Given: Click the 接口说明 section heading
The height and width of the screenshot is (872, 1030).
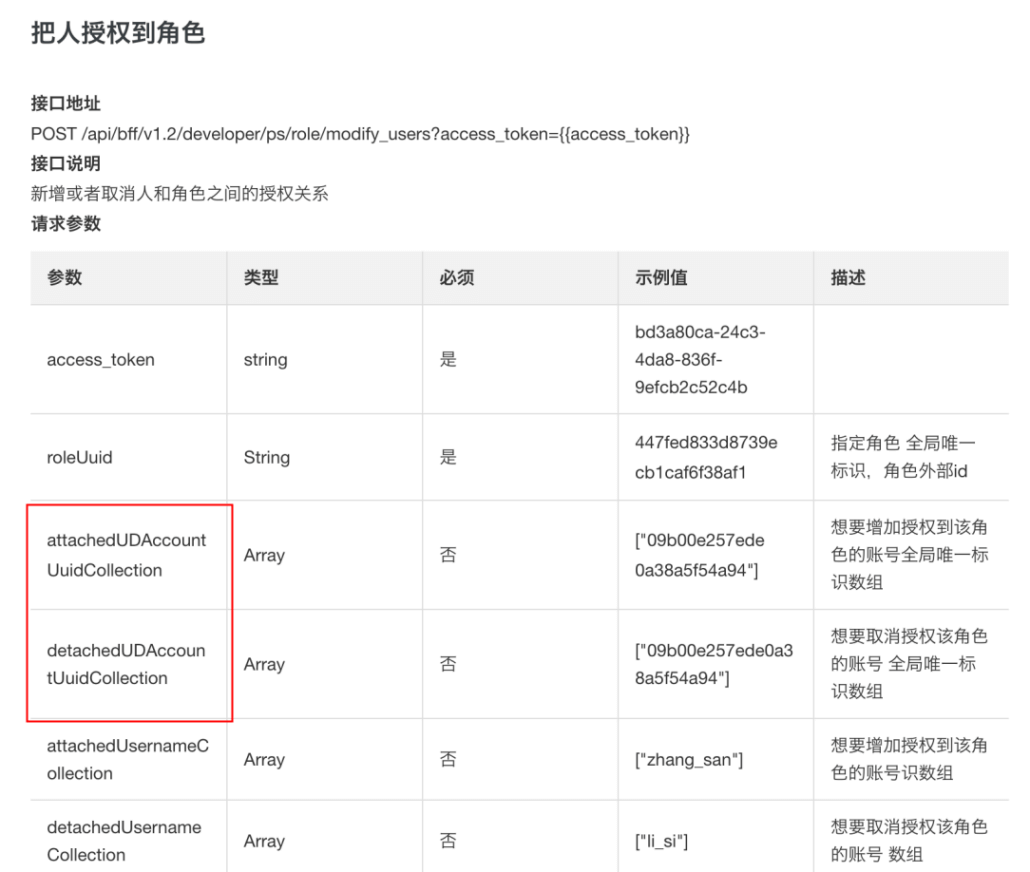Looking at the screenshot, I should pyautogui.click(x=66, y=164).
